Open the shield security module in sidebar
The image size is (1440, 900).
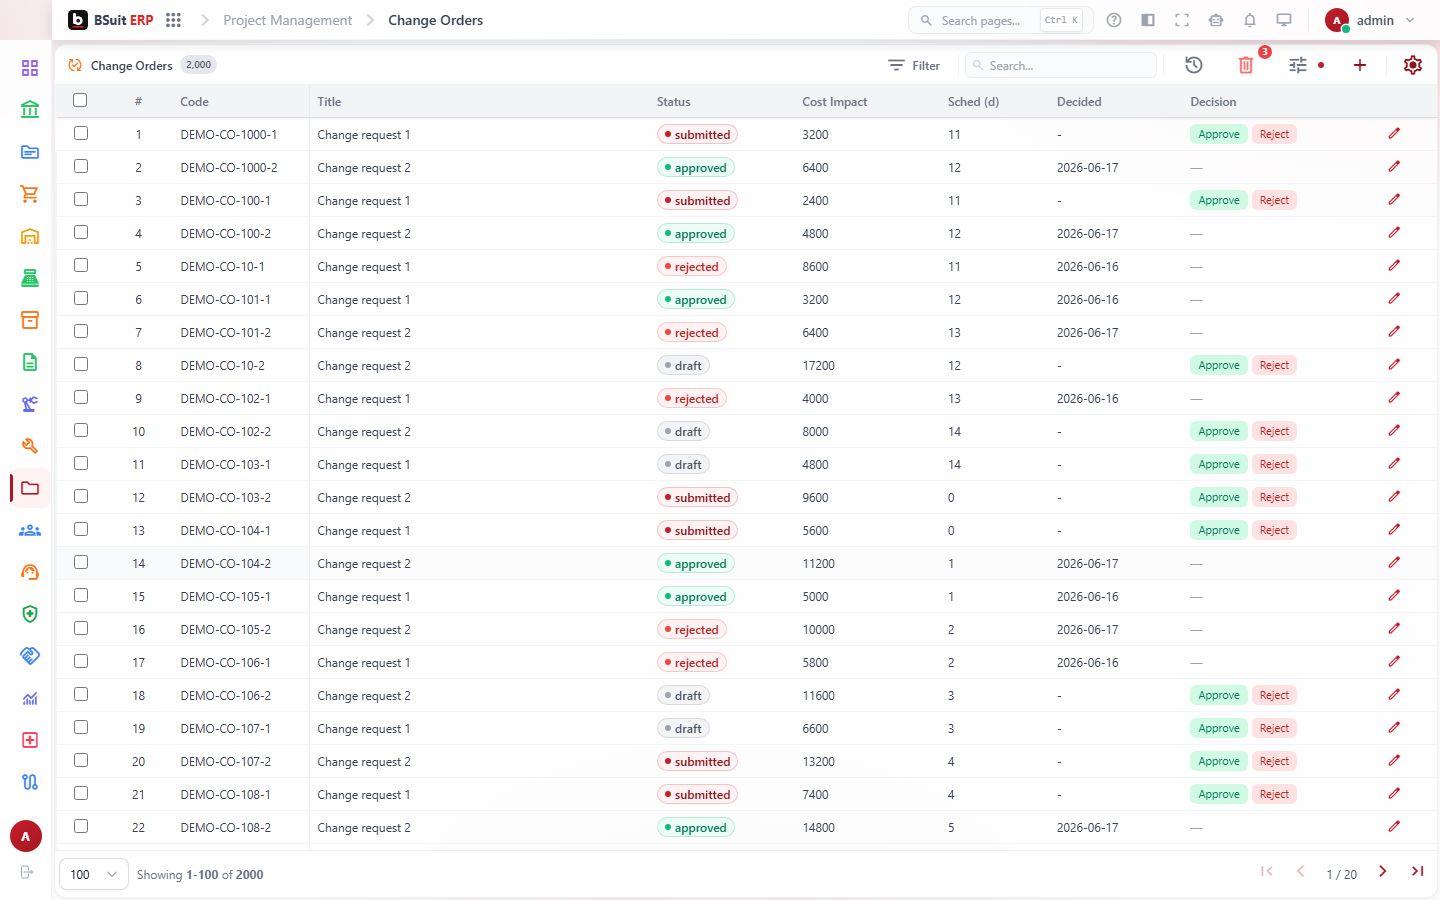click(x=30, y=614)
